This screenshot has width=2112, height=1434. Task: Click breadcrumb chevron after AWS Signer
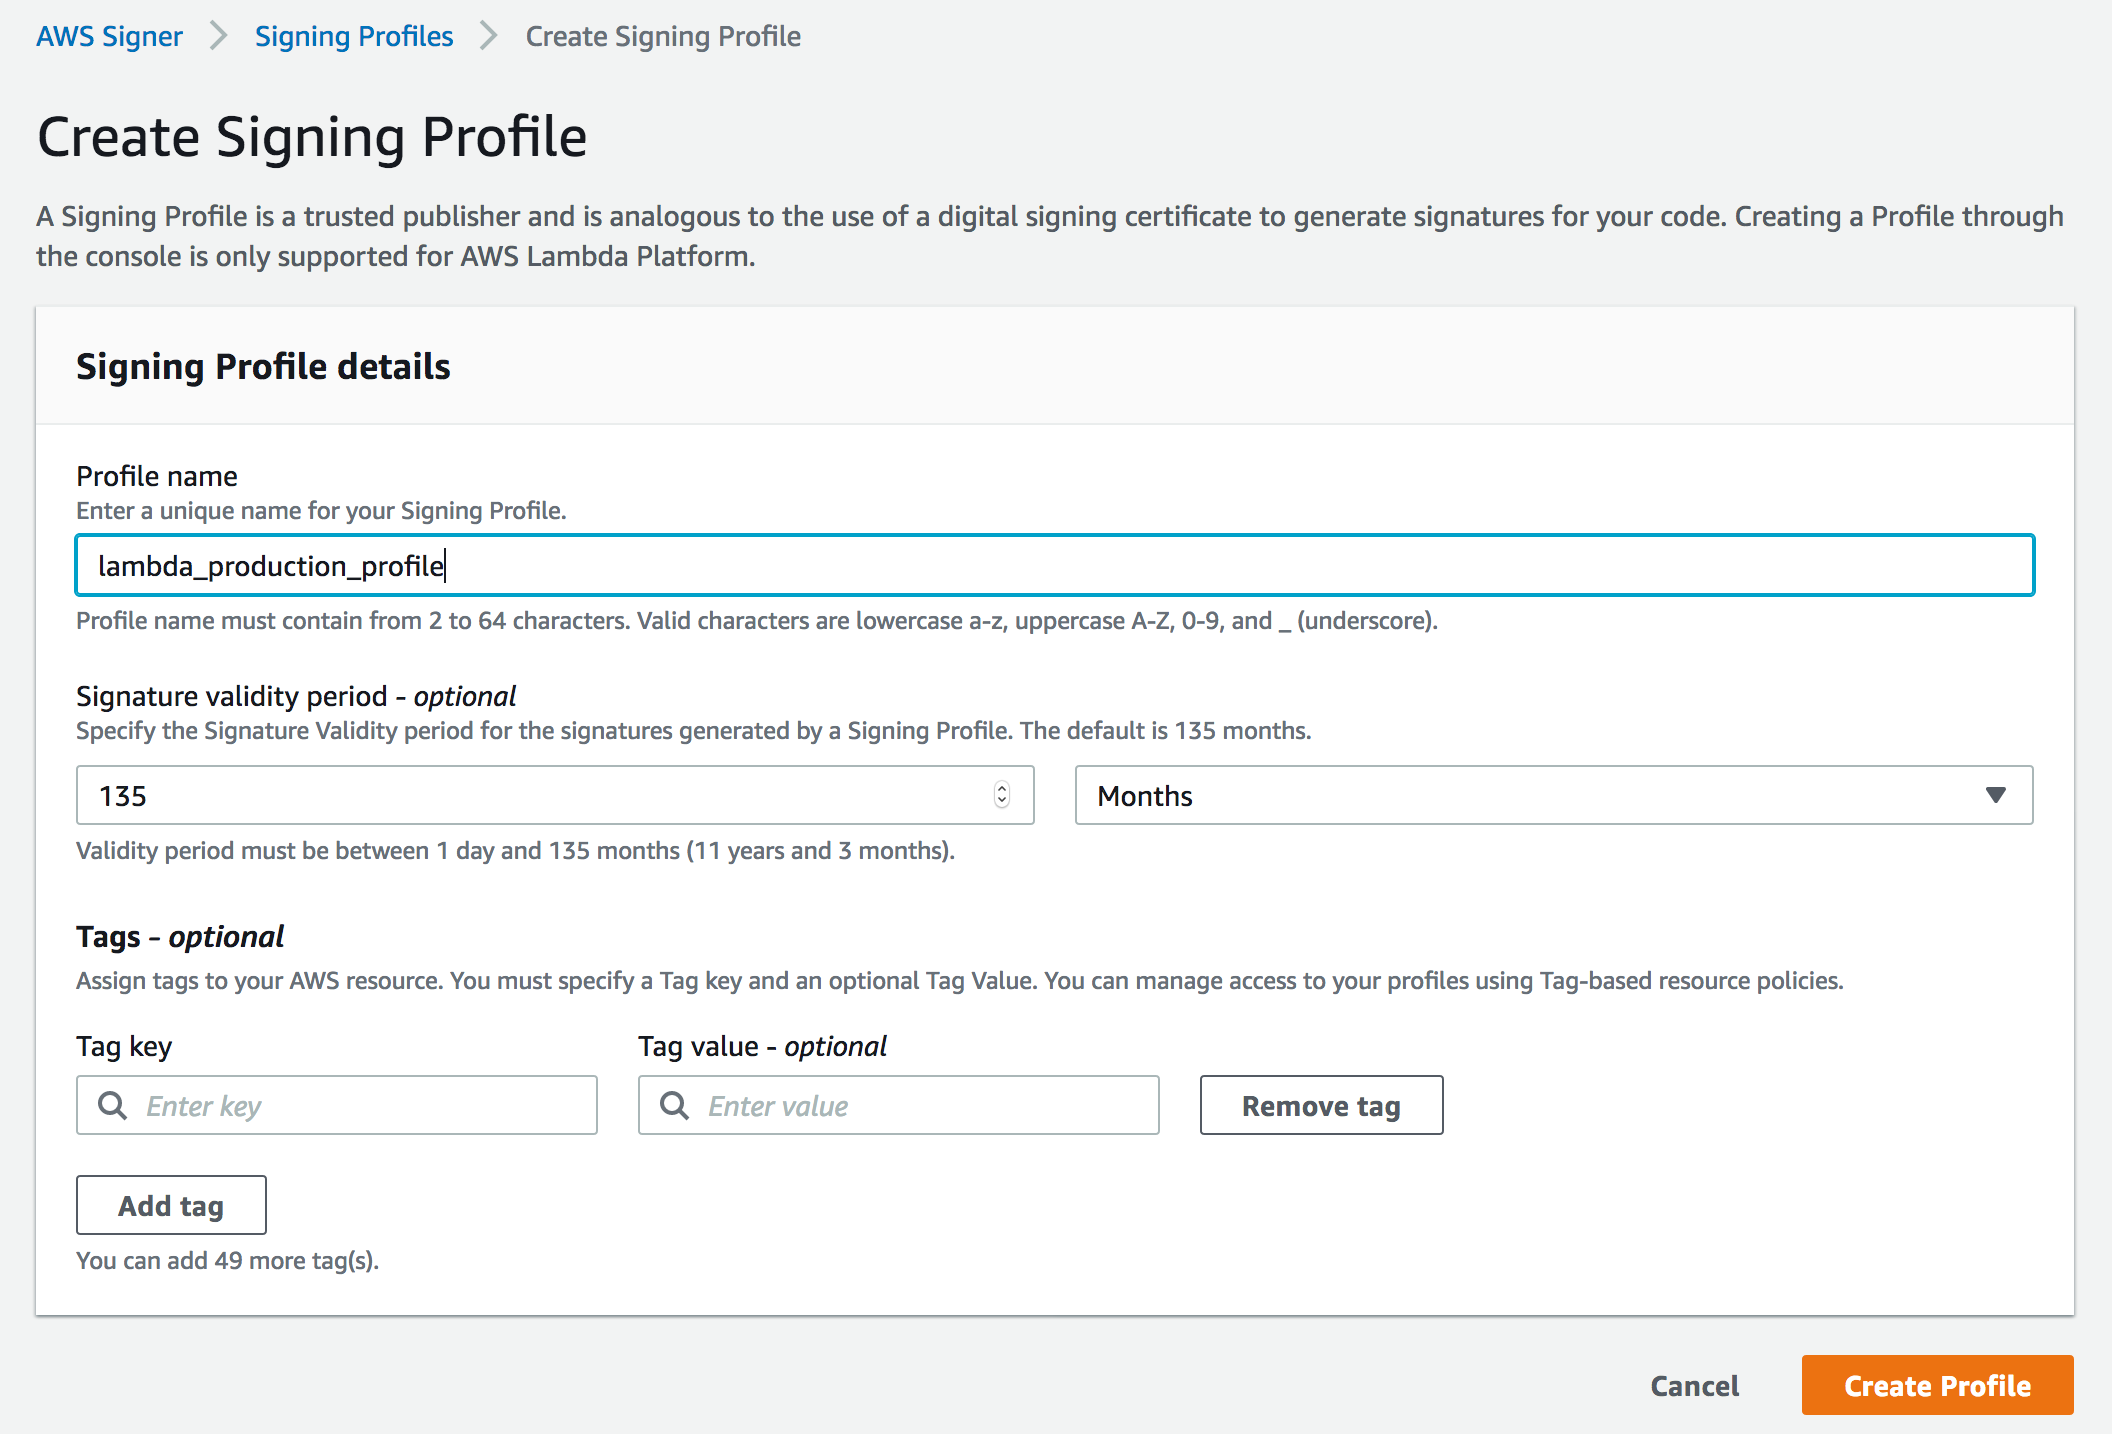tap(219, 37)
